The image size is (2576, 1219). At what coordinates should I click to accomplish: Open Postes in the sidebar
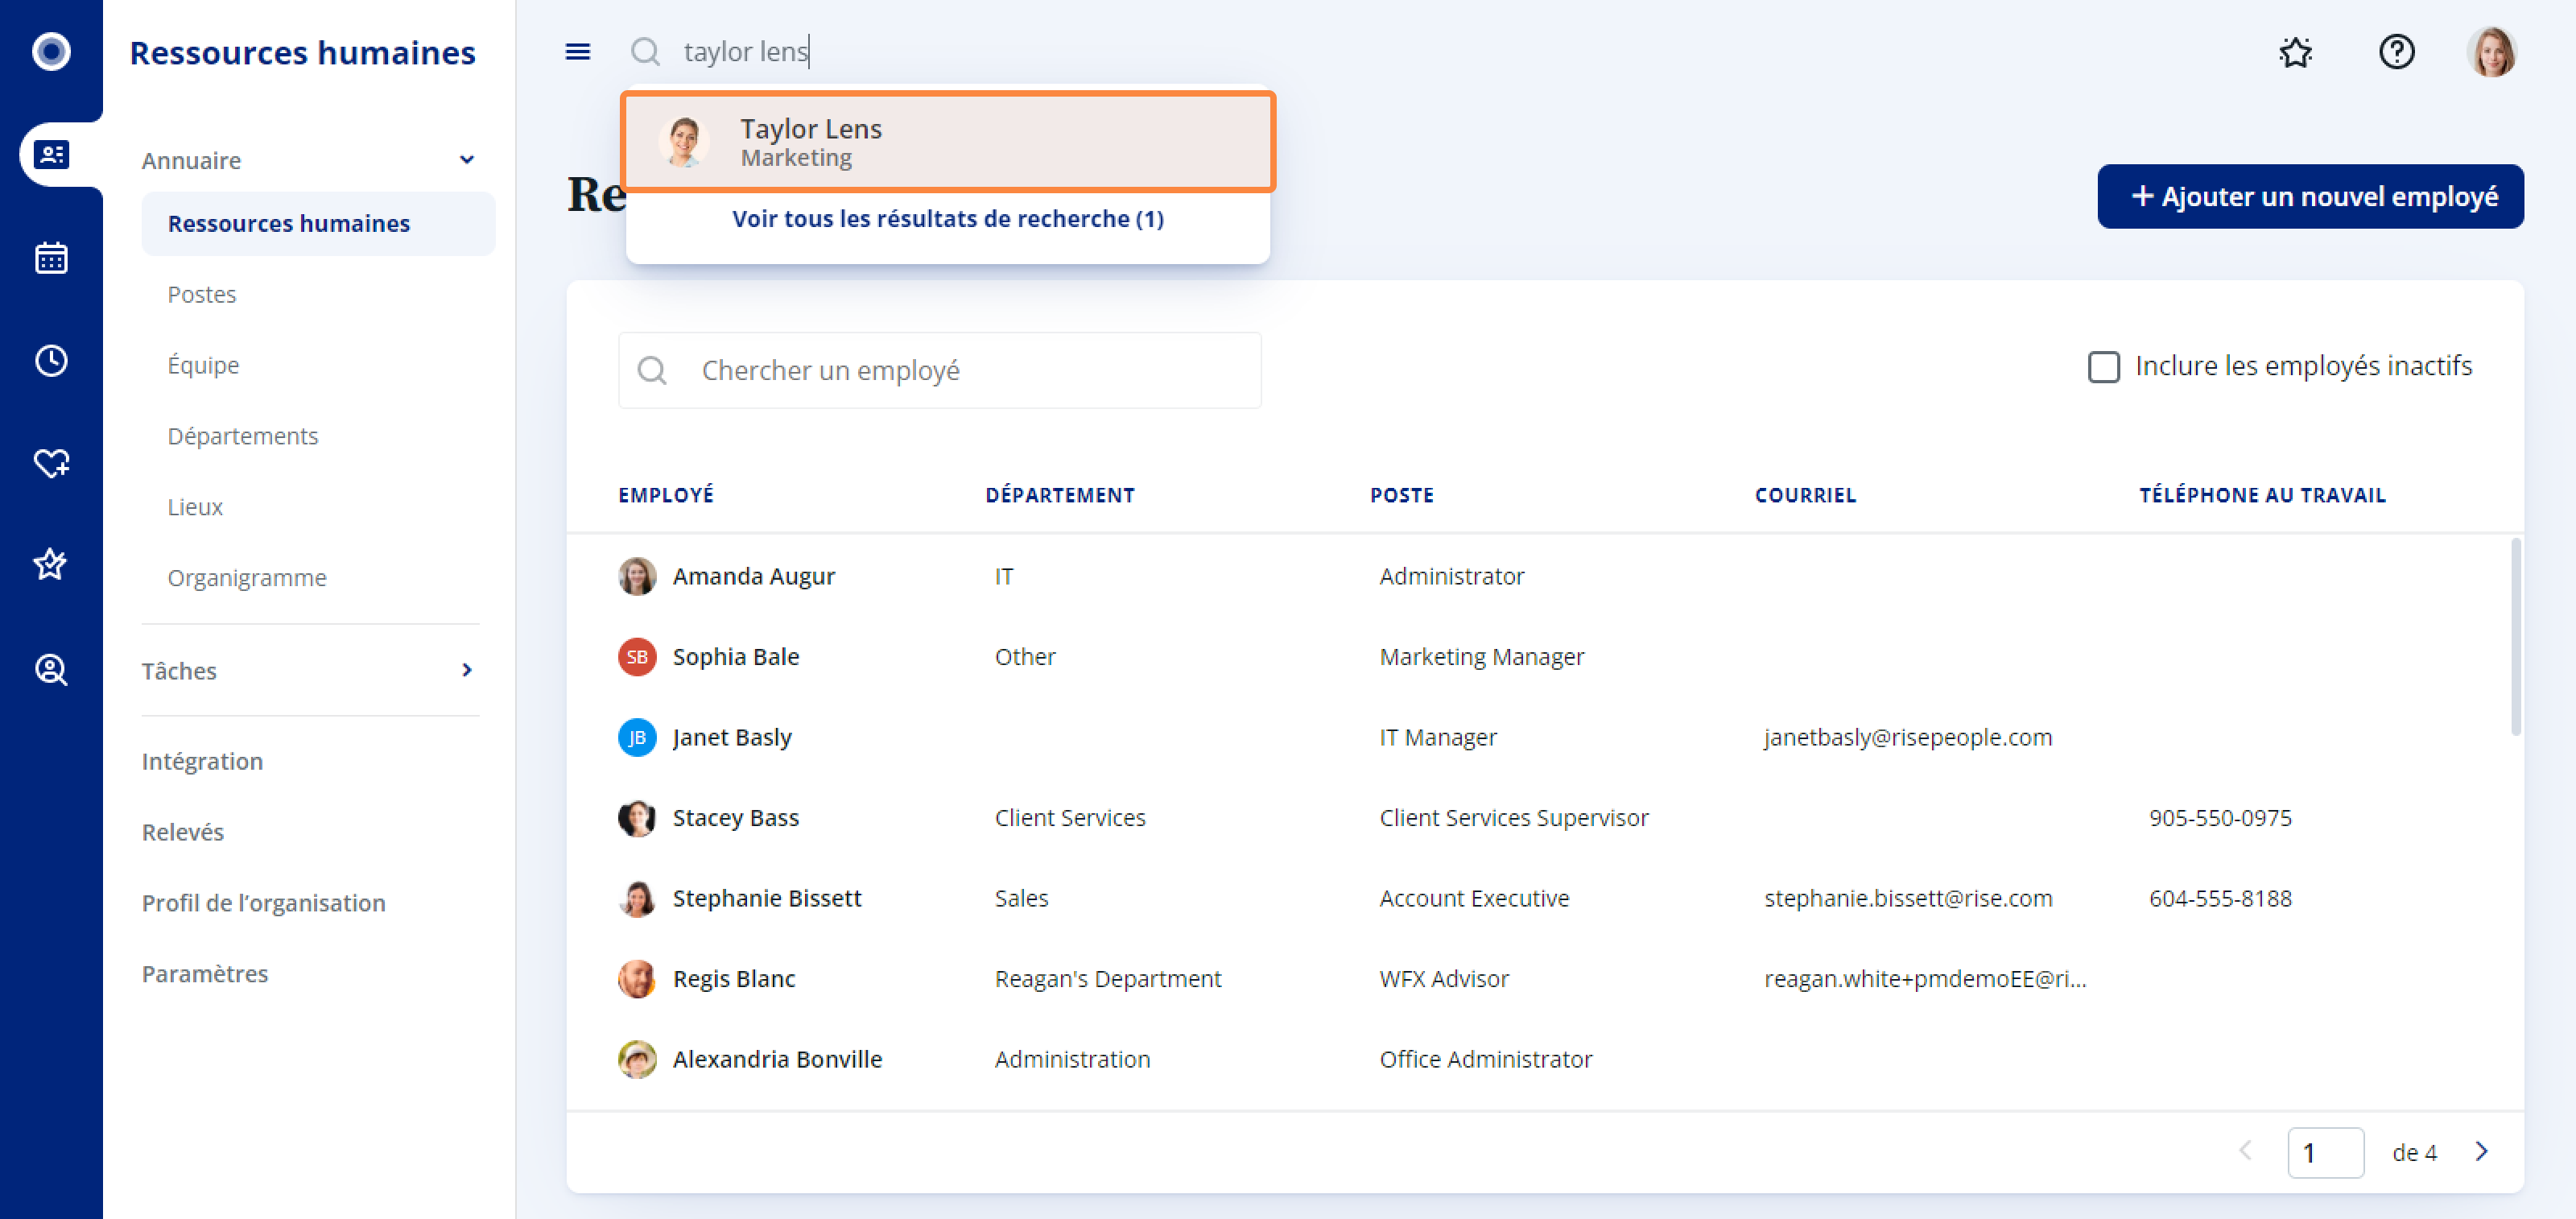pos(202,294)
